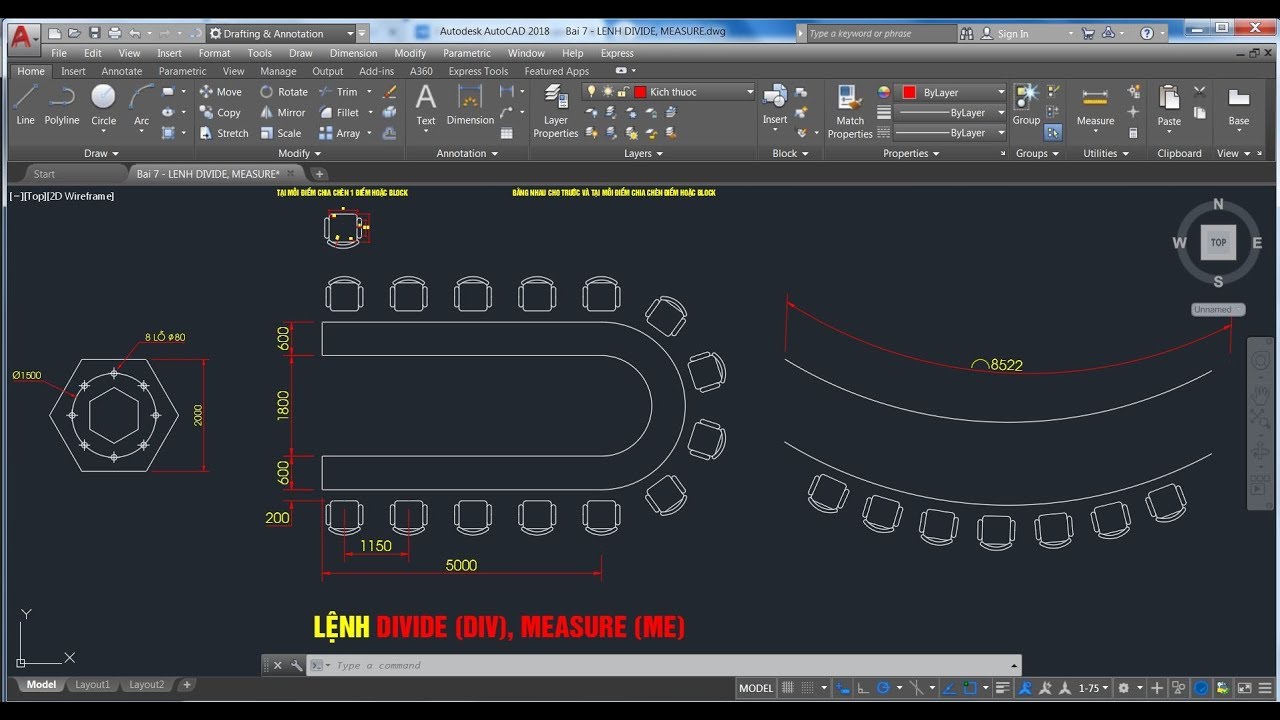1280x720 pixels.
Task: Click the red ByLayer color swatch
Action: (909, 92)
